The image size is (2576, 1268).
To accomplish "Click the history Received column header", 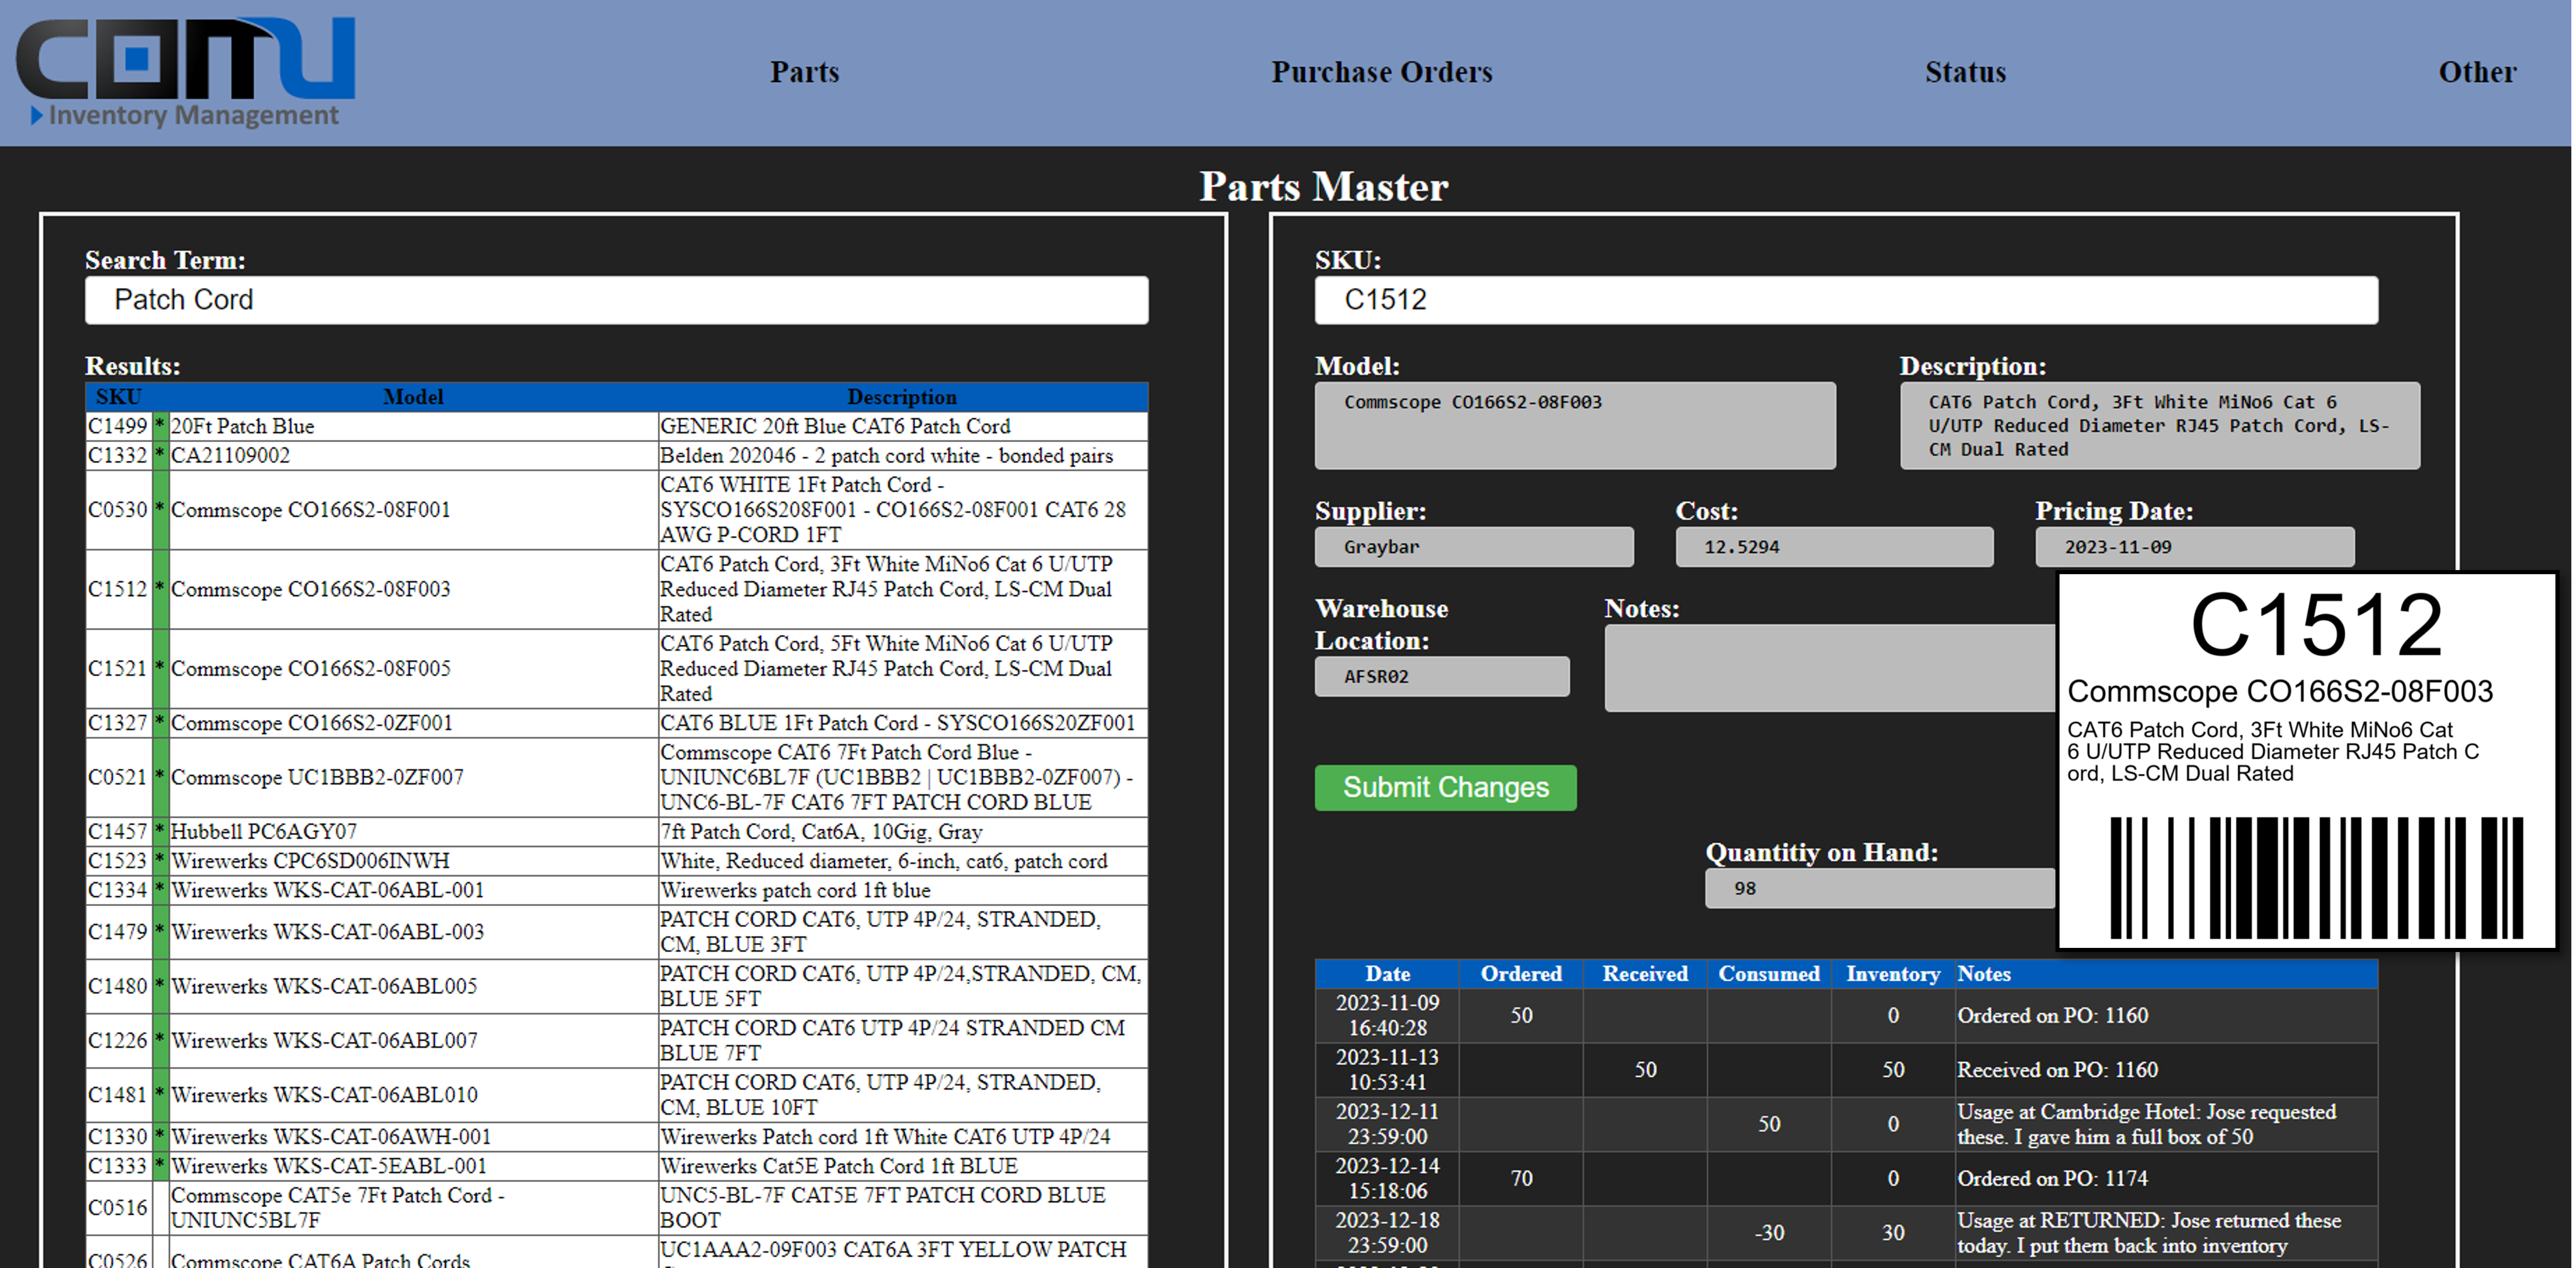I will pyautogui.click(x=1645, y=974).
